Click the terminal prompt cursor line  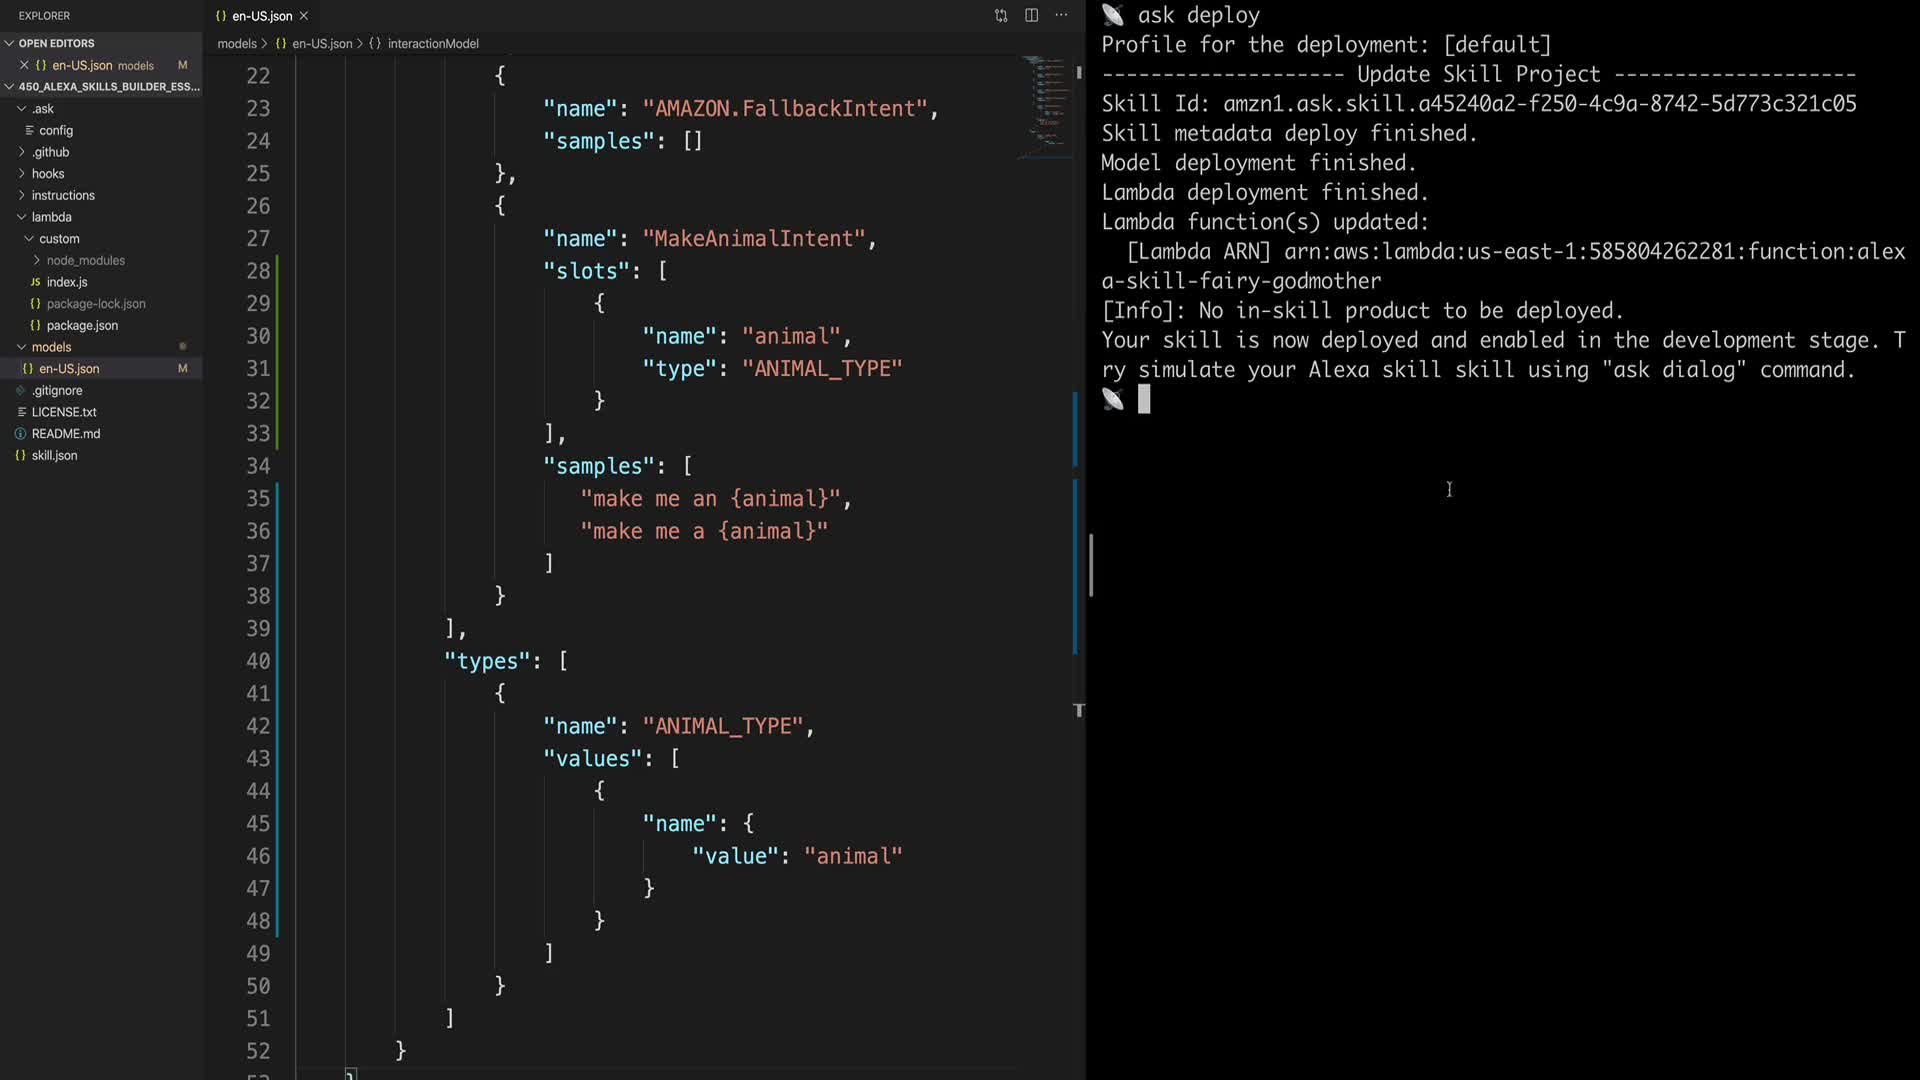(1144, 400)
